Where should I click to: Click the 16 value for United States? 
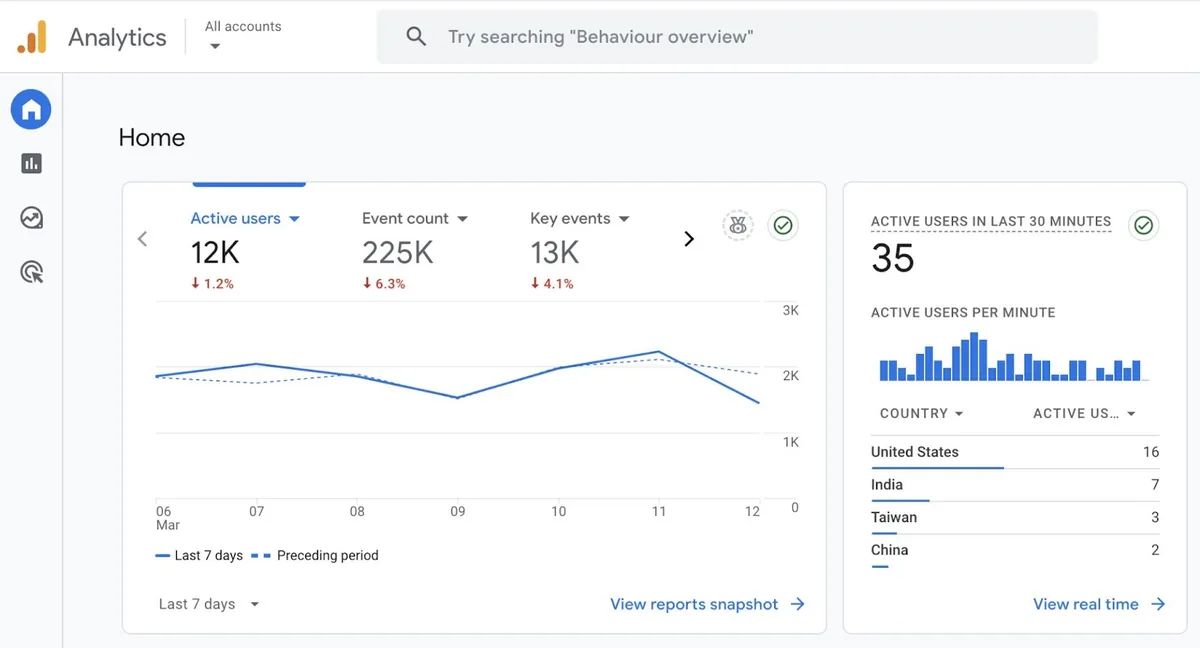(x=1151, y=452)
